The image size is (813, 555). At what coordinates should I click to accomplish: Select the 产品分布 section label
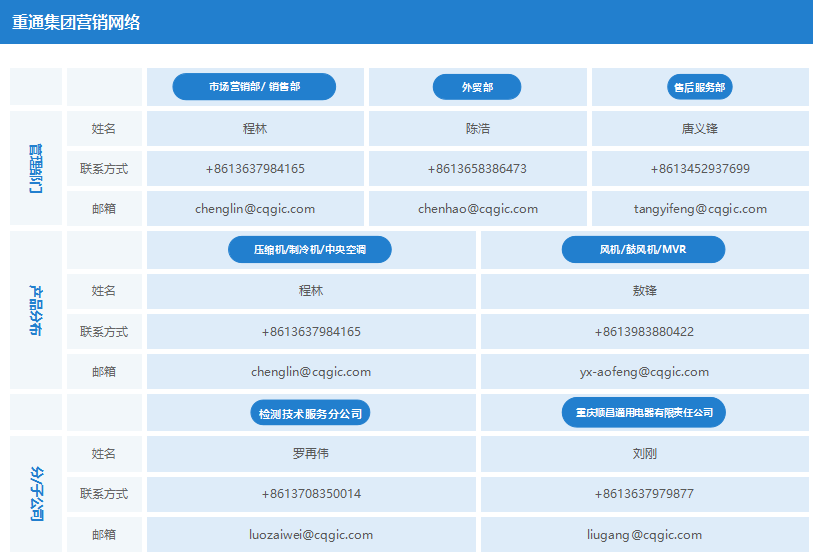point(35,310)
